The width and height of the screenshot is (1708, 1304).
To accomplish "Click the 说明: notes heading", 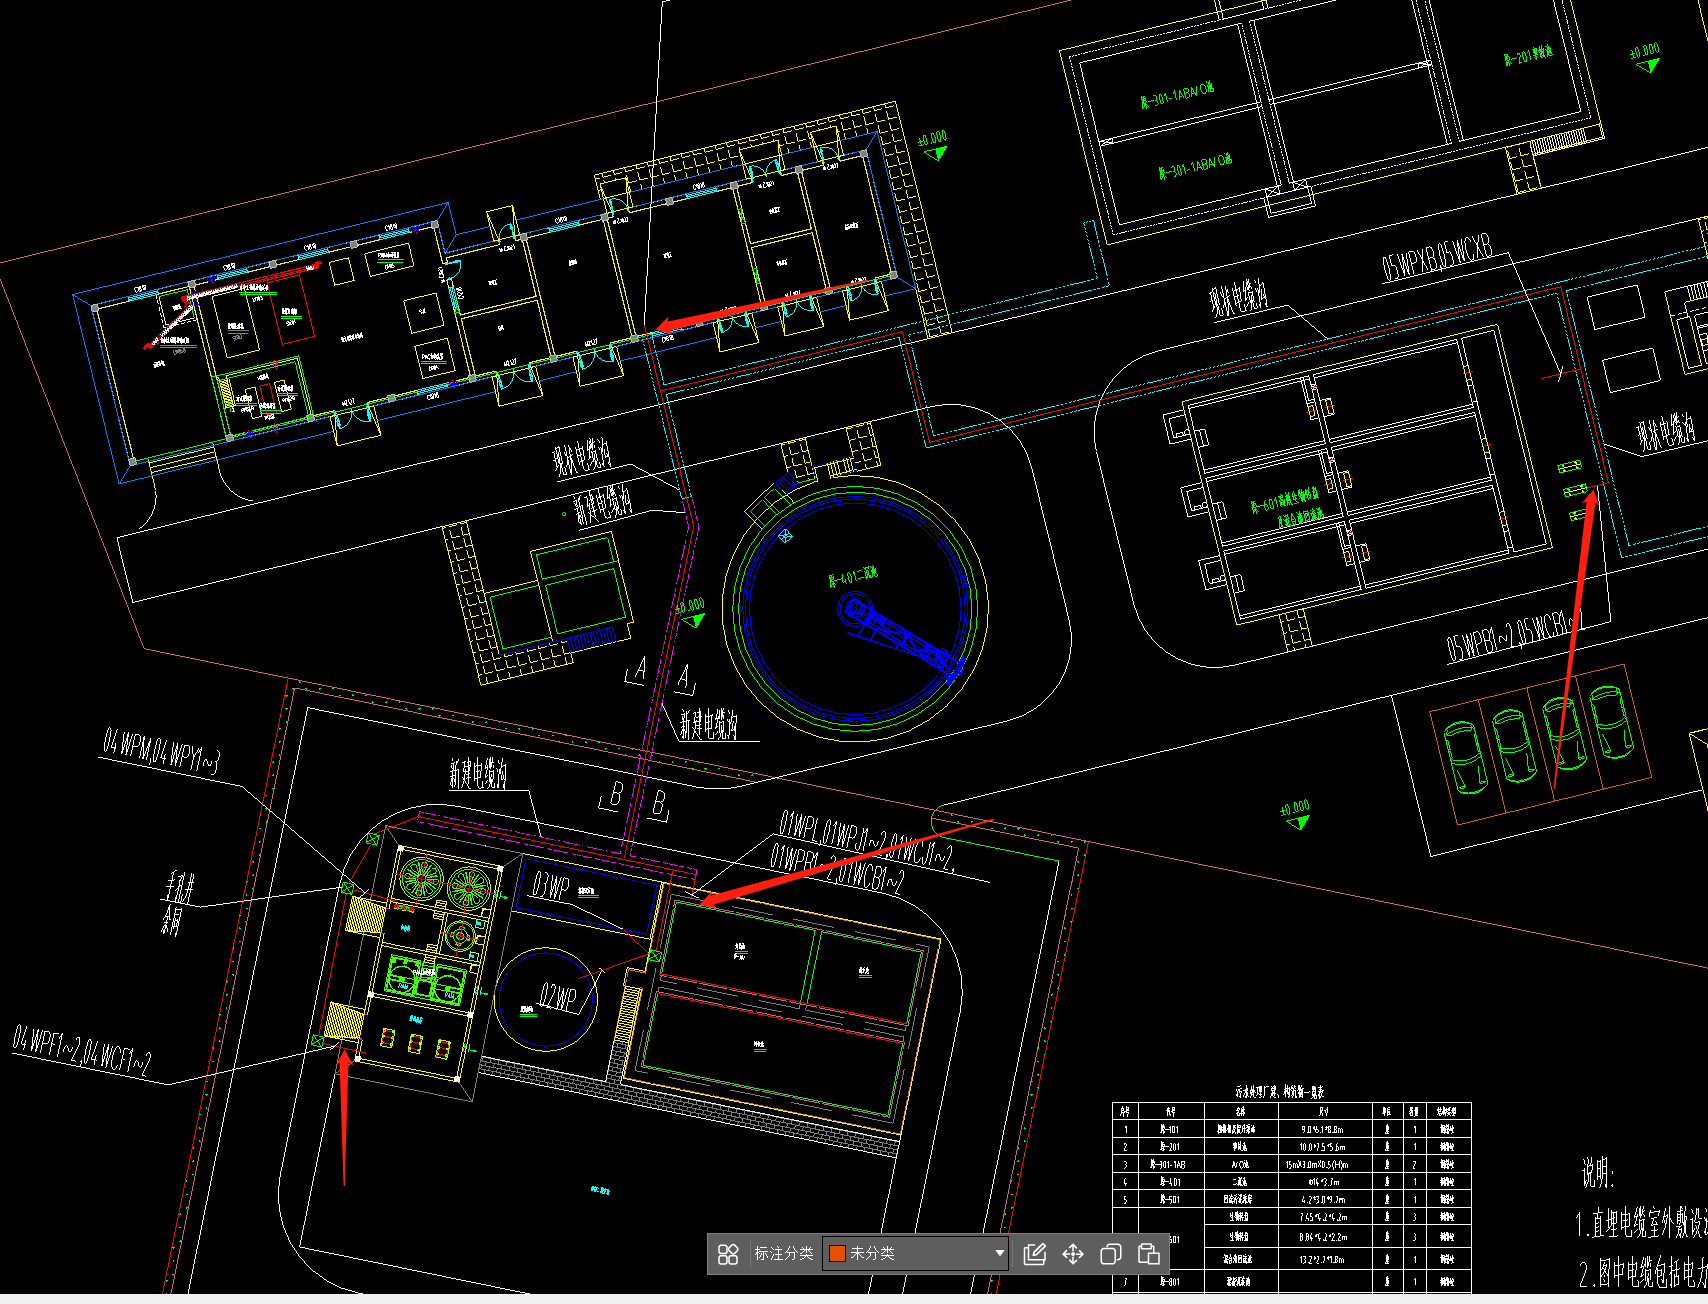I will pos(1597,1172).
